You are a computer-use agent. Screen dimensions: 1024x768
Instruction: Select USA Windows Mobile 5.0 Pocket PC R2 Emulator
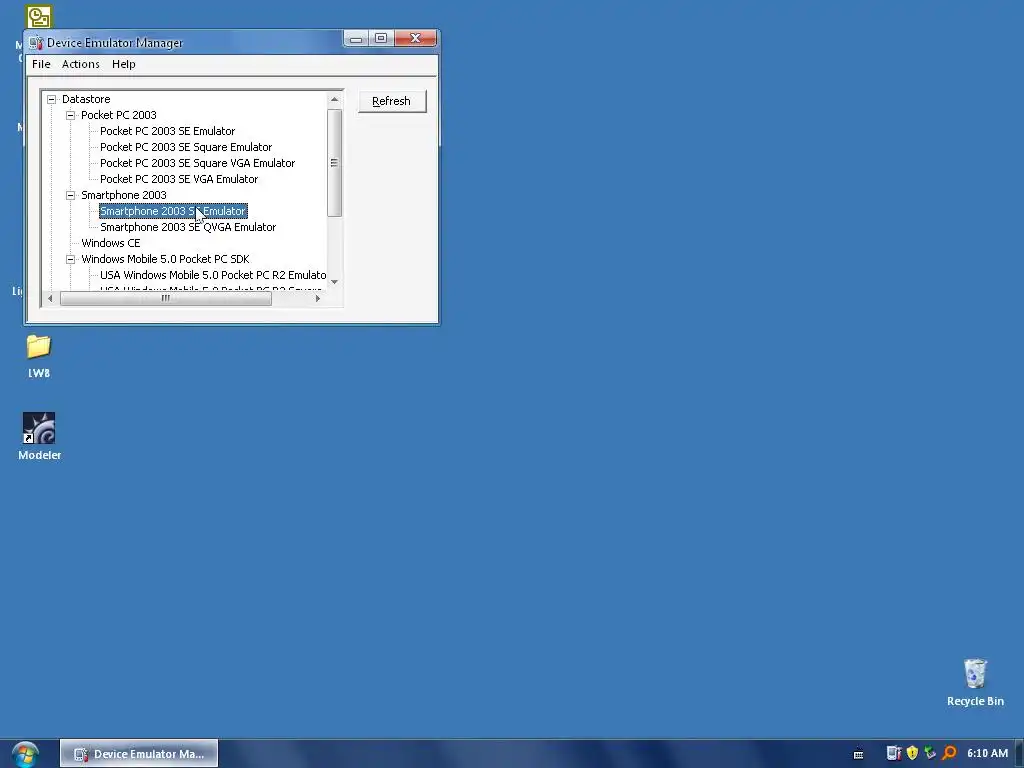[213, 275]
